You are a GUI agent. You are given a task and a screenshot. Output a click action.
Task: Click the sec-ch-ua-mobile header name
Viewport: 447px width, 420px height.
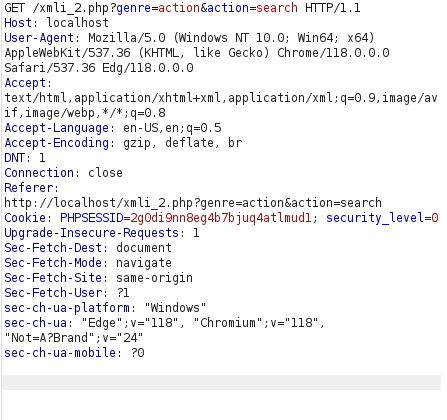point(60,353)
